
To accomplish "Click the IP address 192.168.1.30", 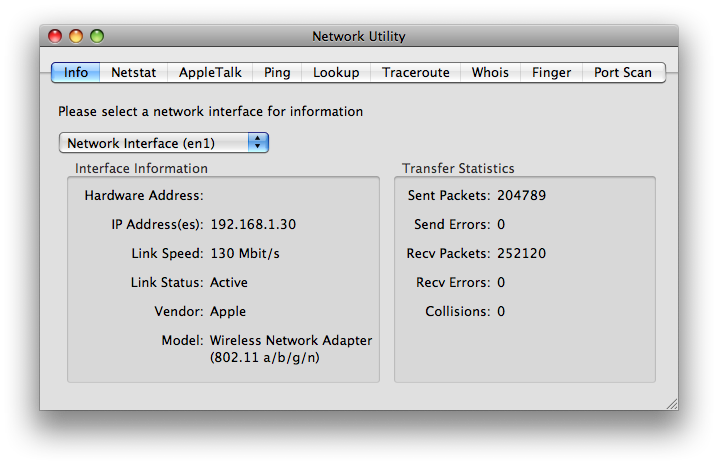I will pyautogui.click(x=253, y=224).
